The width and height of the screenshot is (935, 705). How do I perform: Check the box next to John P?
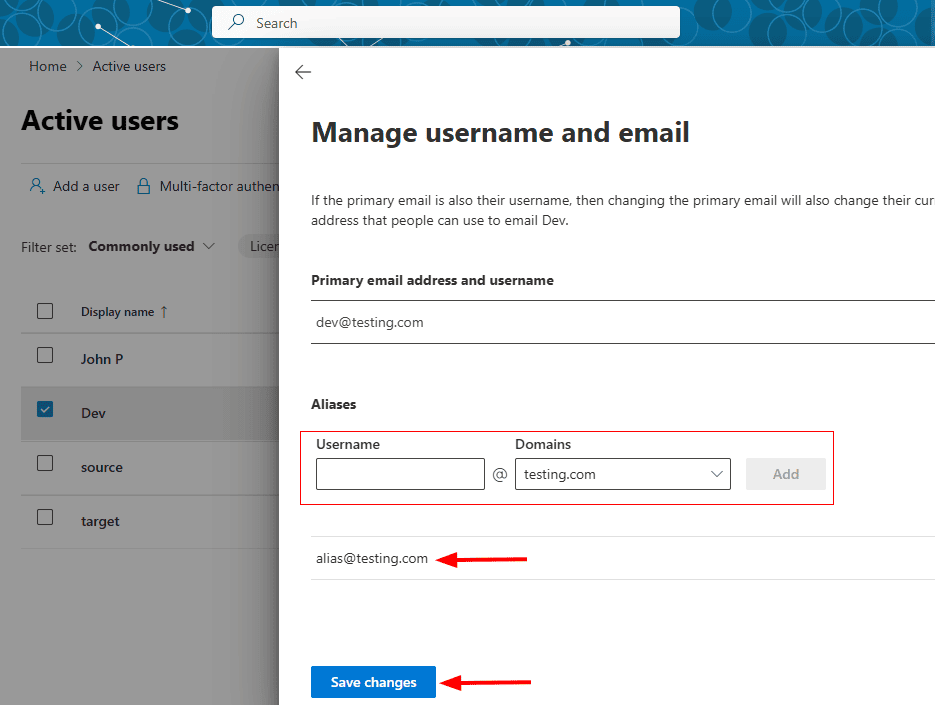[45, 355]
